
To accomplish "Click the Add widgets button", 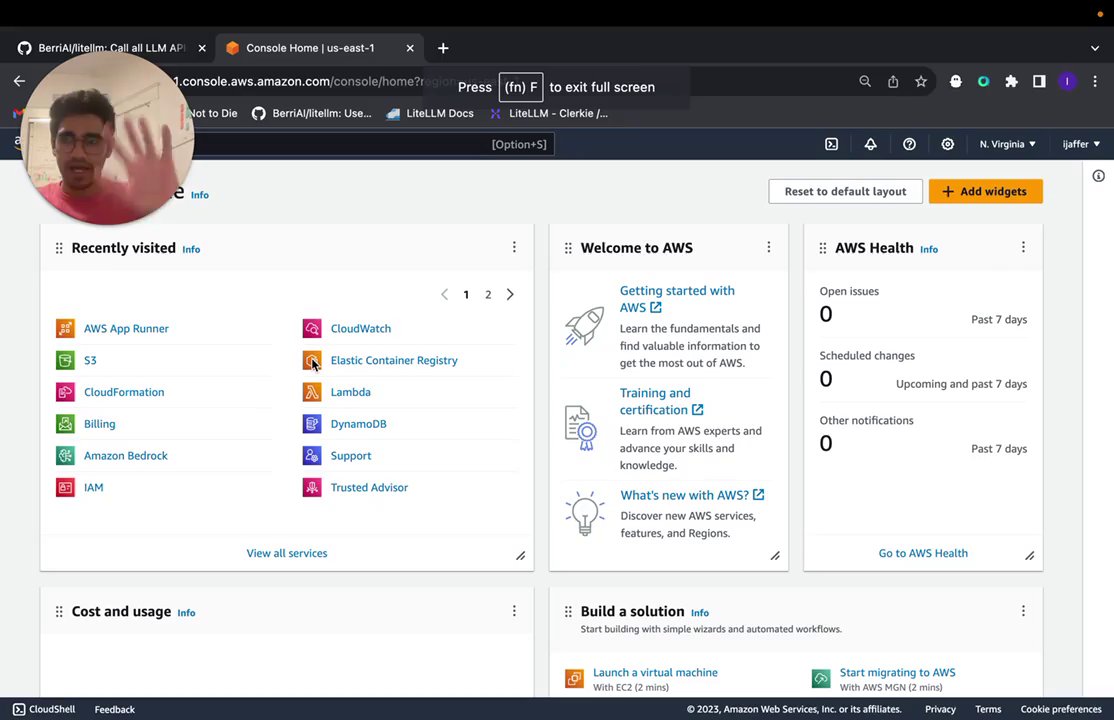I will [x=985, y=191].
